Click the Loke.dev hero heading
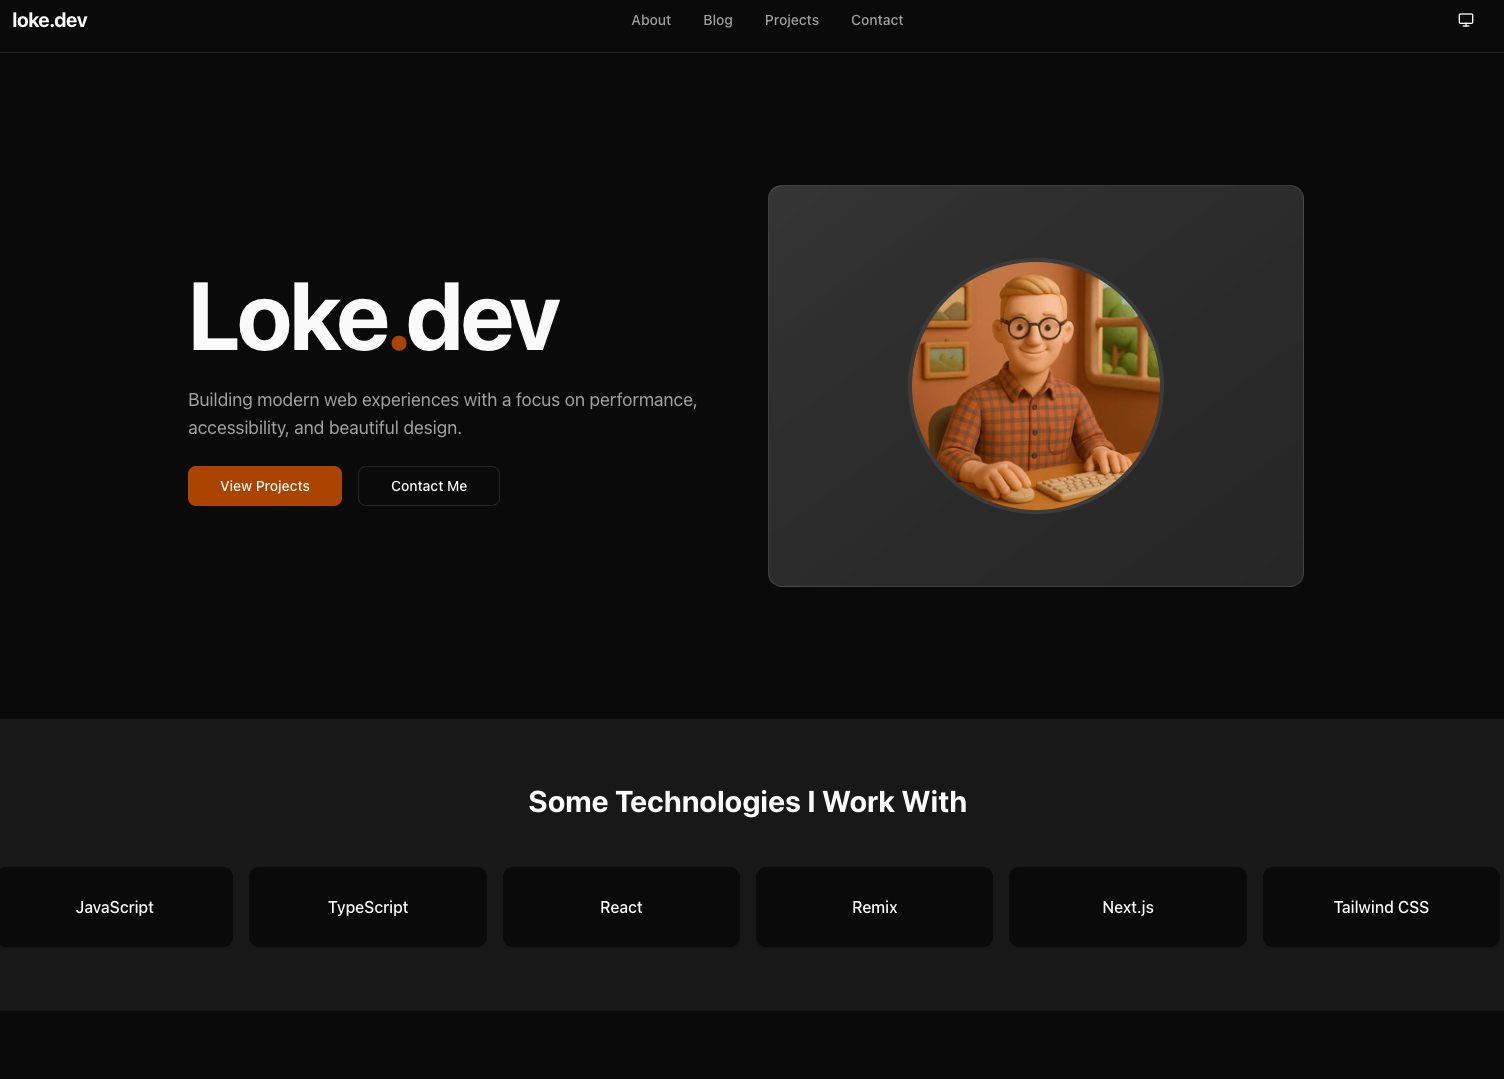Image resolution: width=1504 pixels, height=1079 pixels. [x=373, y=318]
